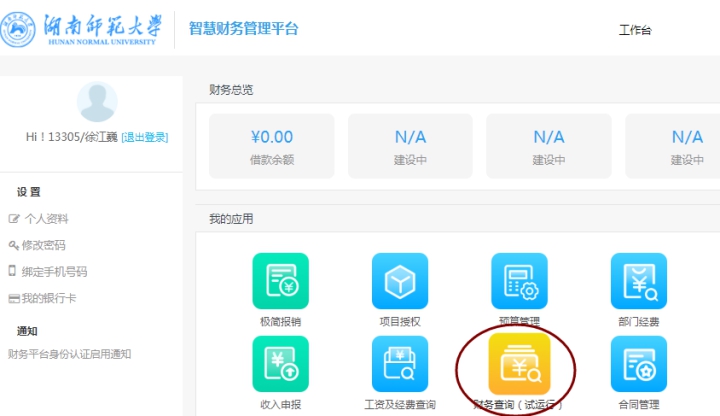Screen dimensions: 720x416
Task: Open the 预算管理 calculator icon
Action: pyautogui.click(x=519, y=281)
